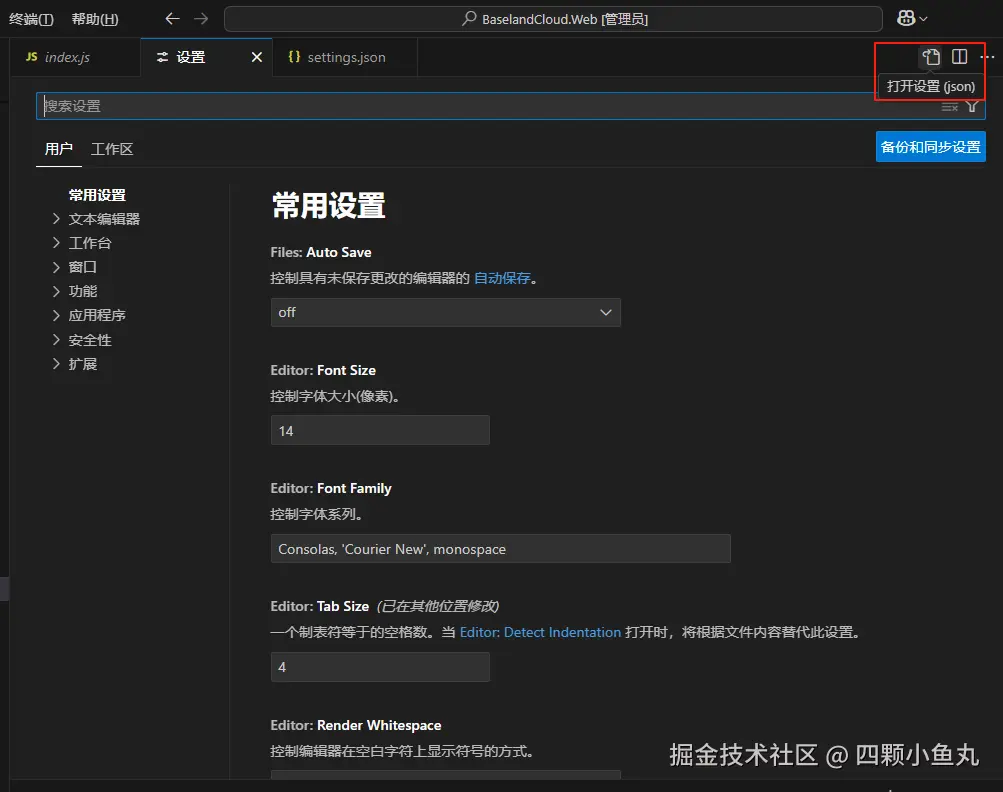Screen dimensions: 1003x792
Task: Split the editor using the split icon
Action: click(x=958, y=57)
